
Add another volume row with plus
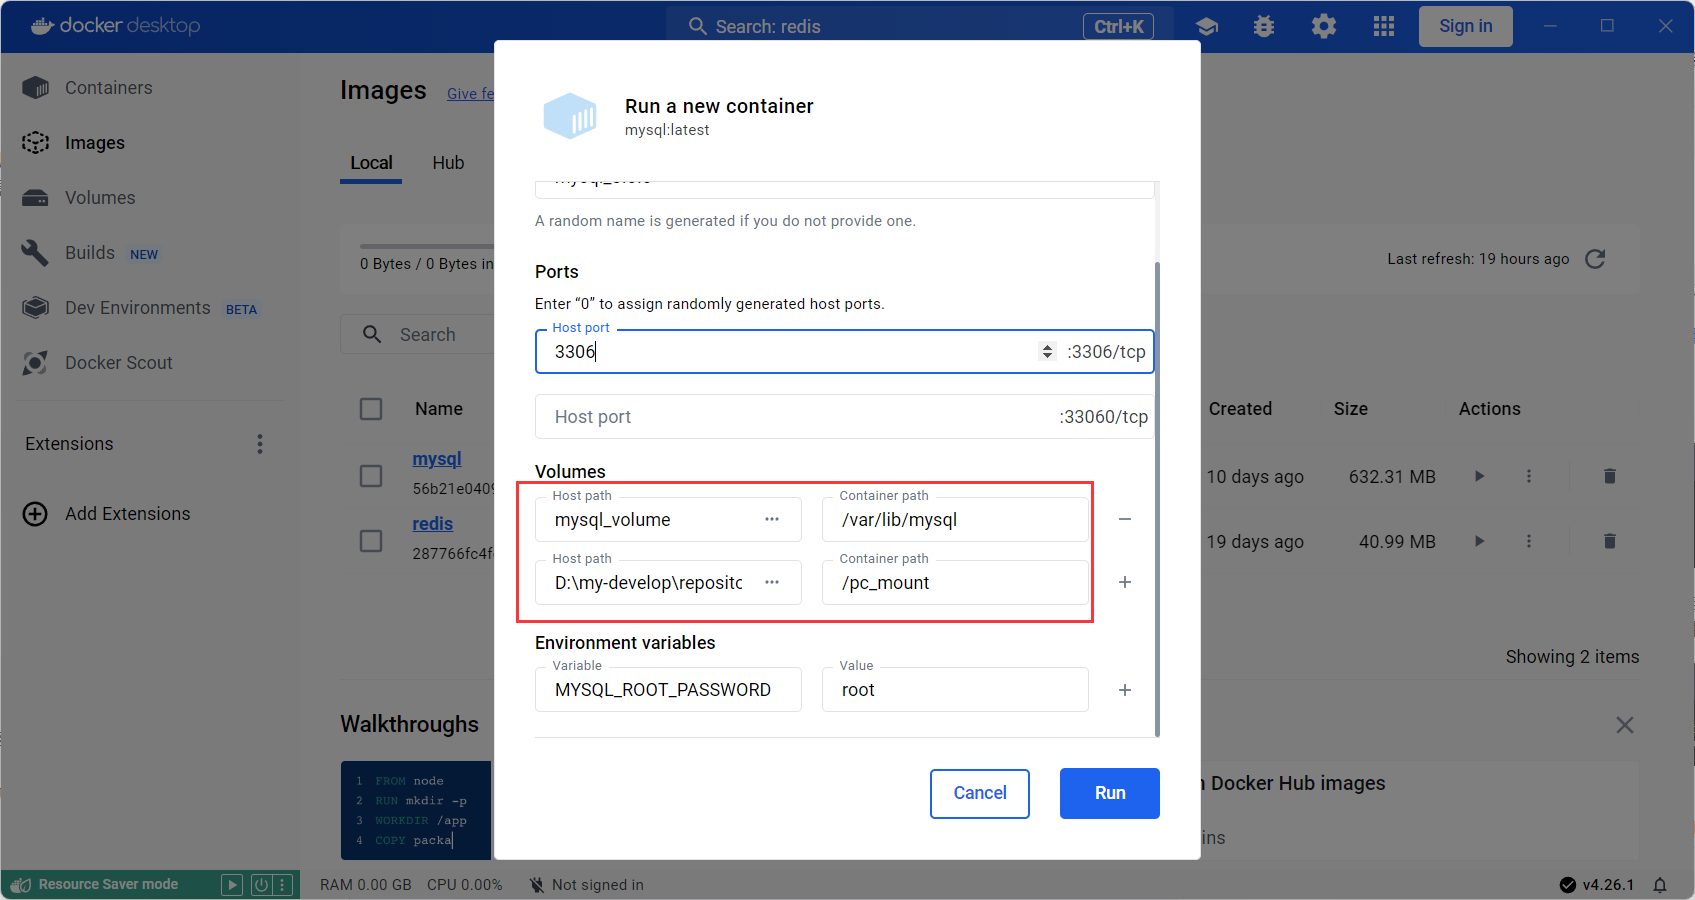[x=1125, y=582]
